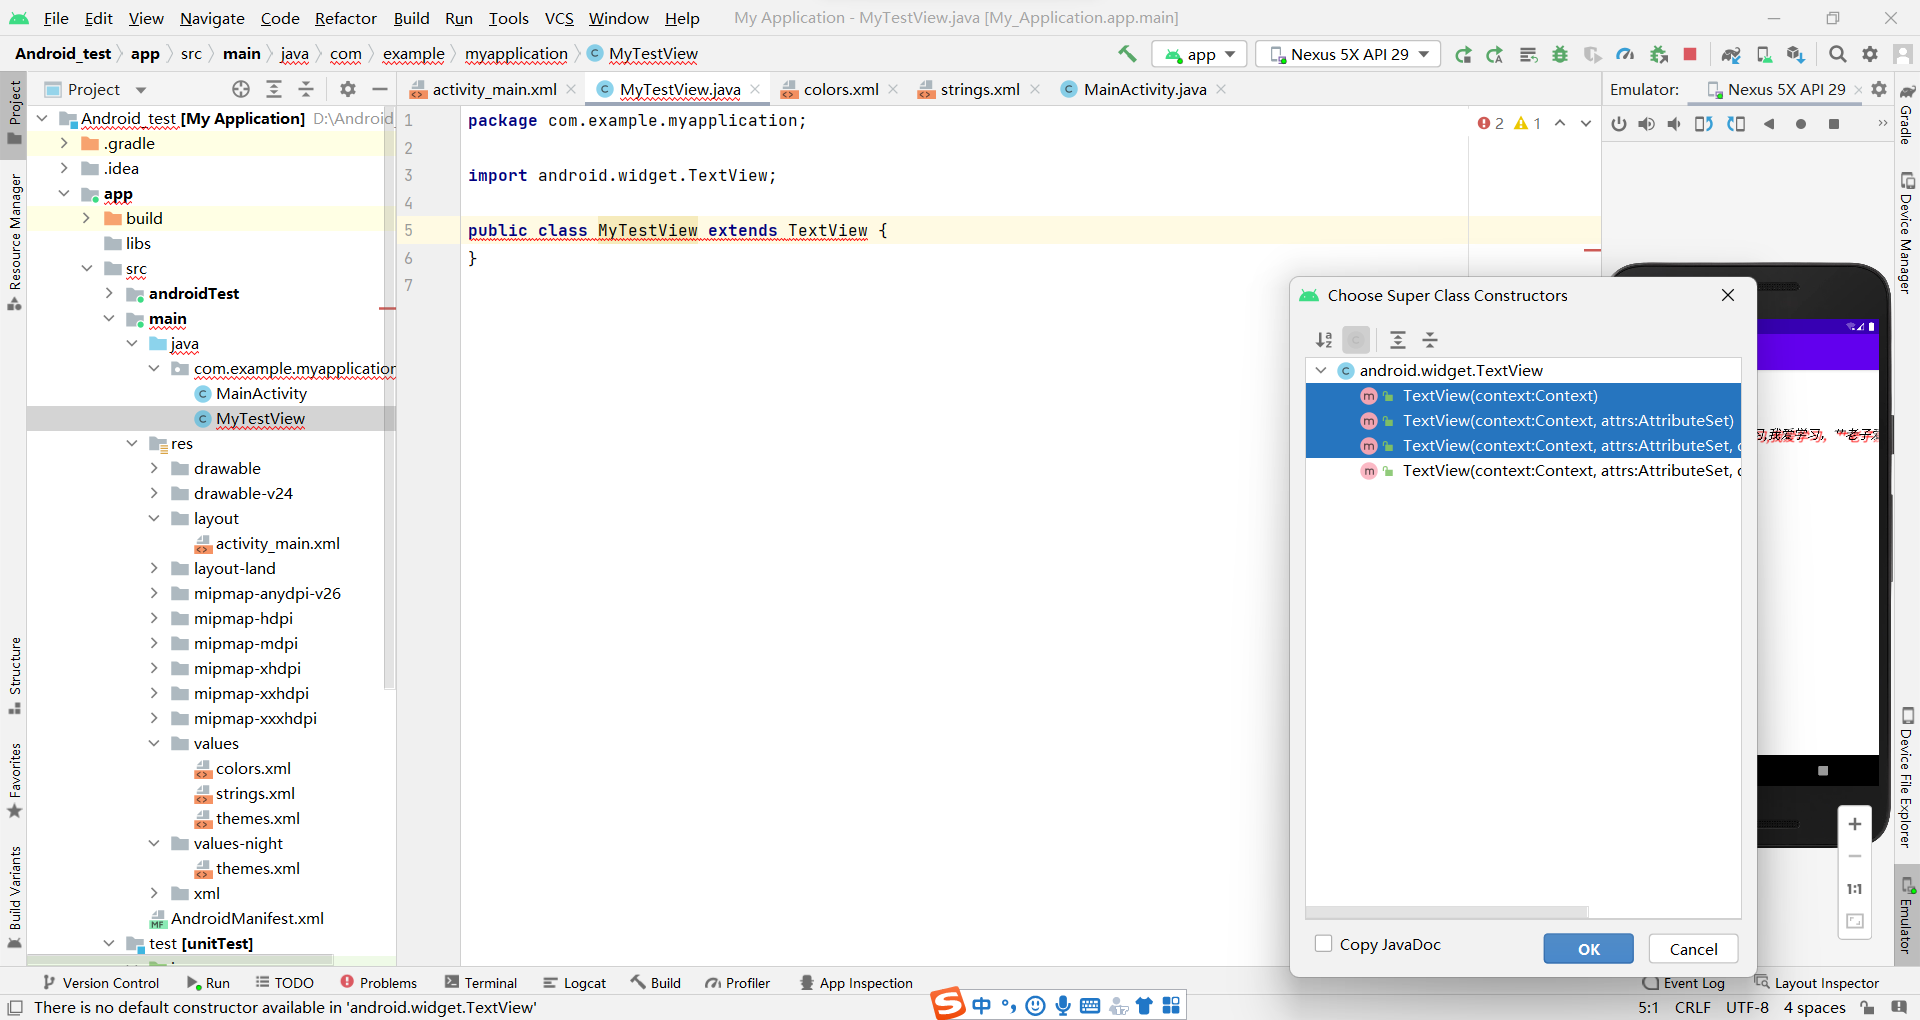Profile the app with the gauge icon

click(1625, 54)
